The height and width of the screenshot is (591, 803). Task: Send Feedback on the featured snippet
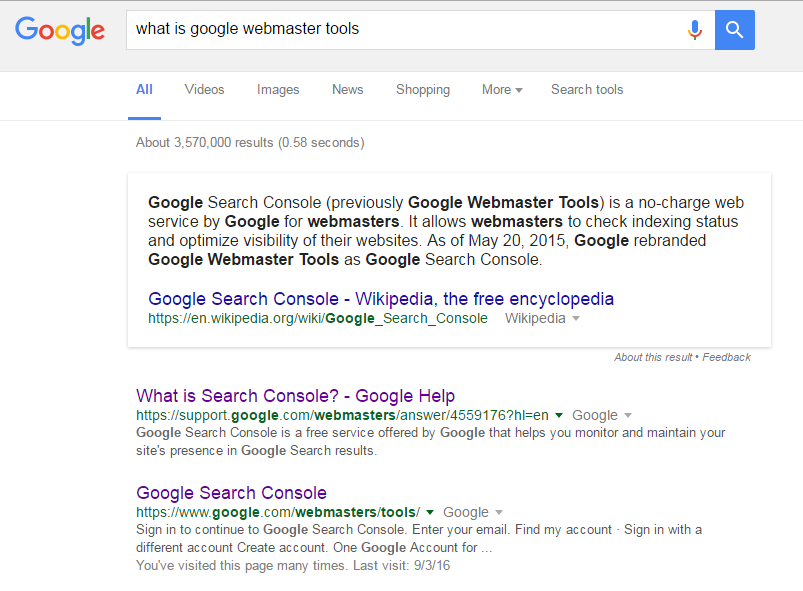click(727, 357)
